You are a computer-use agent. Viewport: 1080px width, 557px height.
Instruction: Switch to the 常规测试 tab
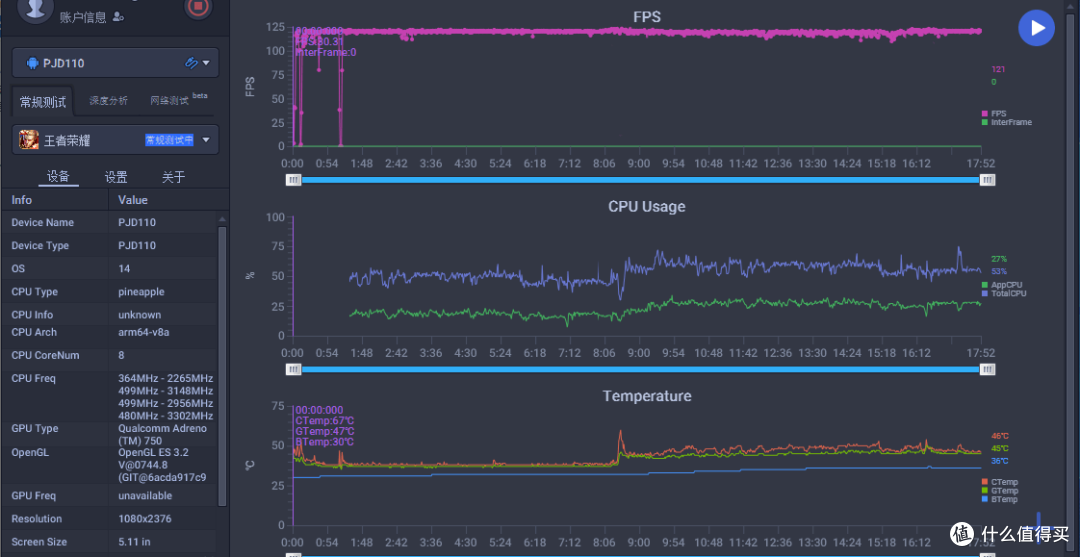click(43, 102)
